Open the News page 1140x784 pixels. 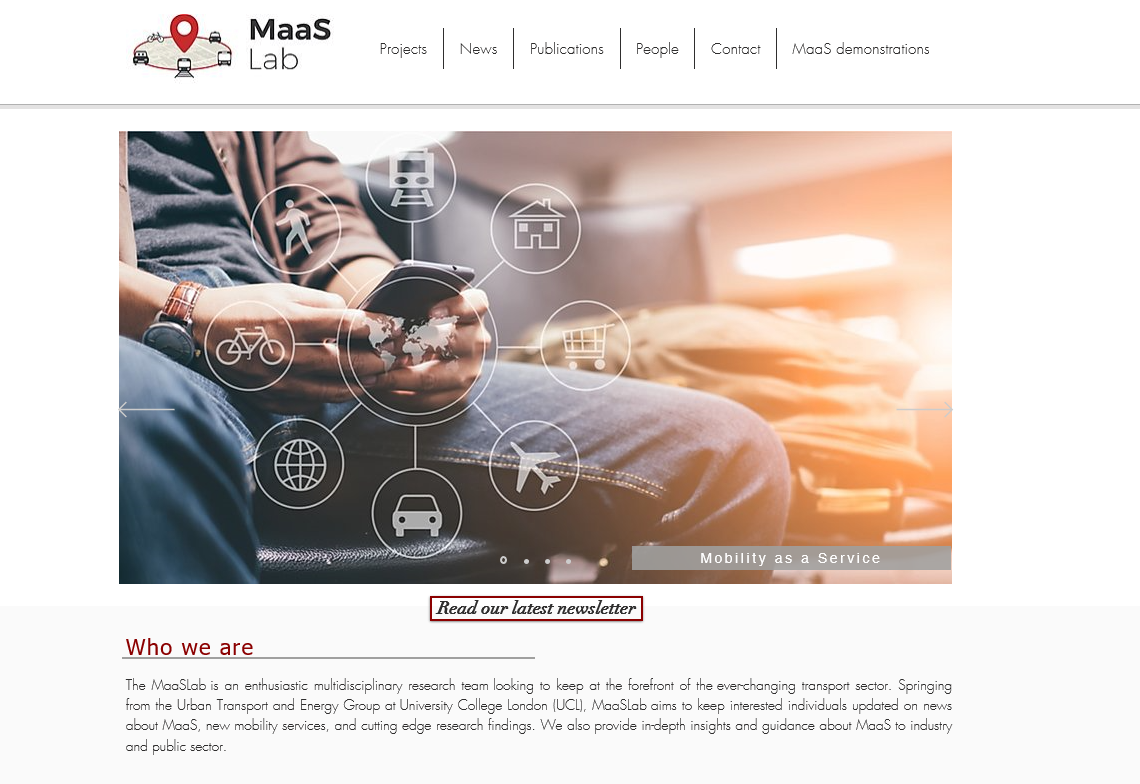click(x=478, y=49)
